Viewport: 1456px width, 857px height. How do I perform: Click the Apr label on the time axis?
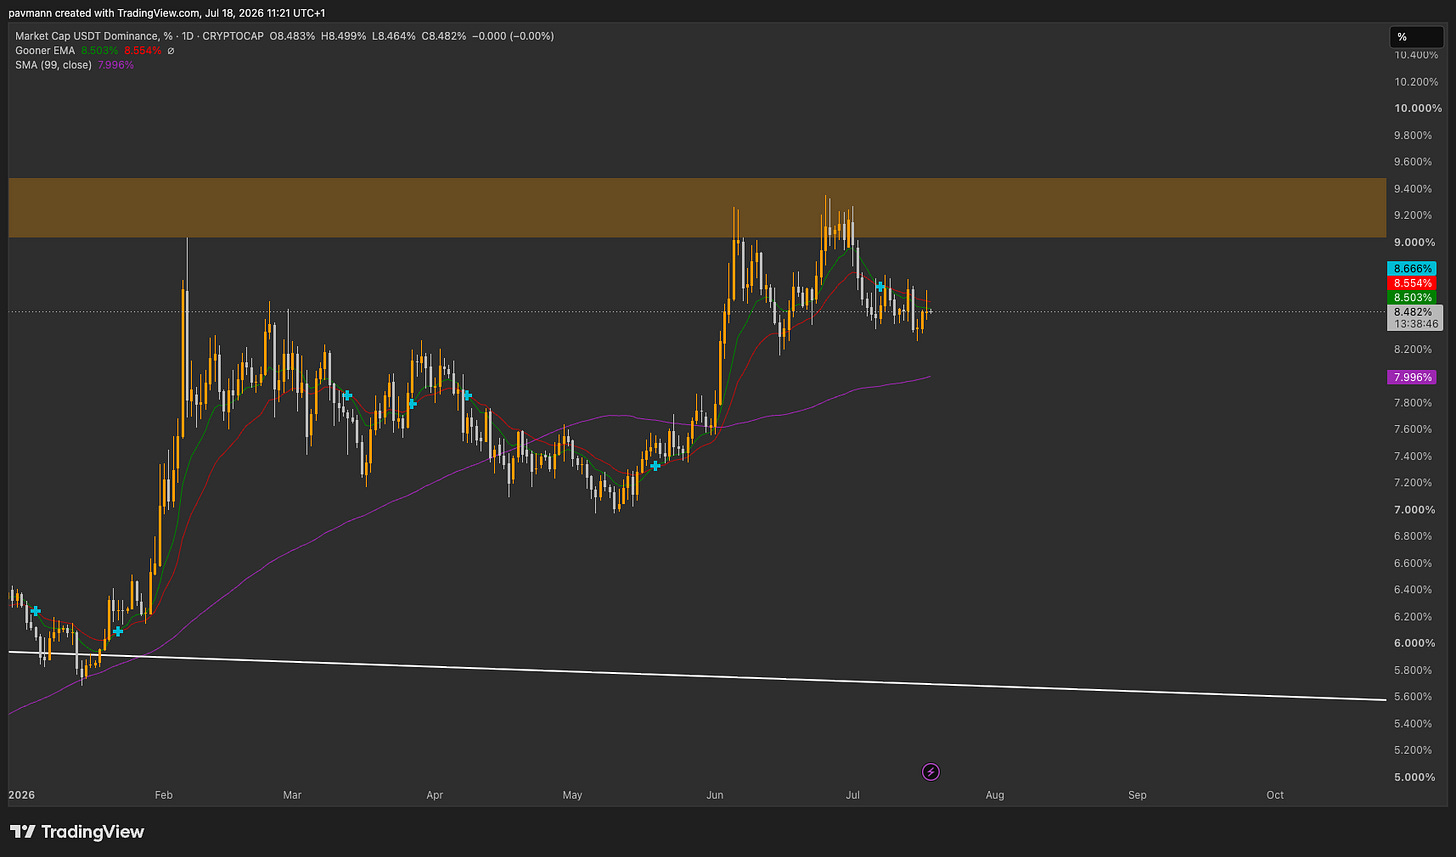[435, 795]
